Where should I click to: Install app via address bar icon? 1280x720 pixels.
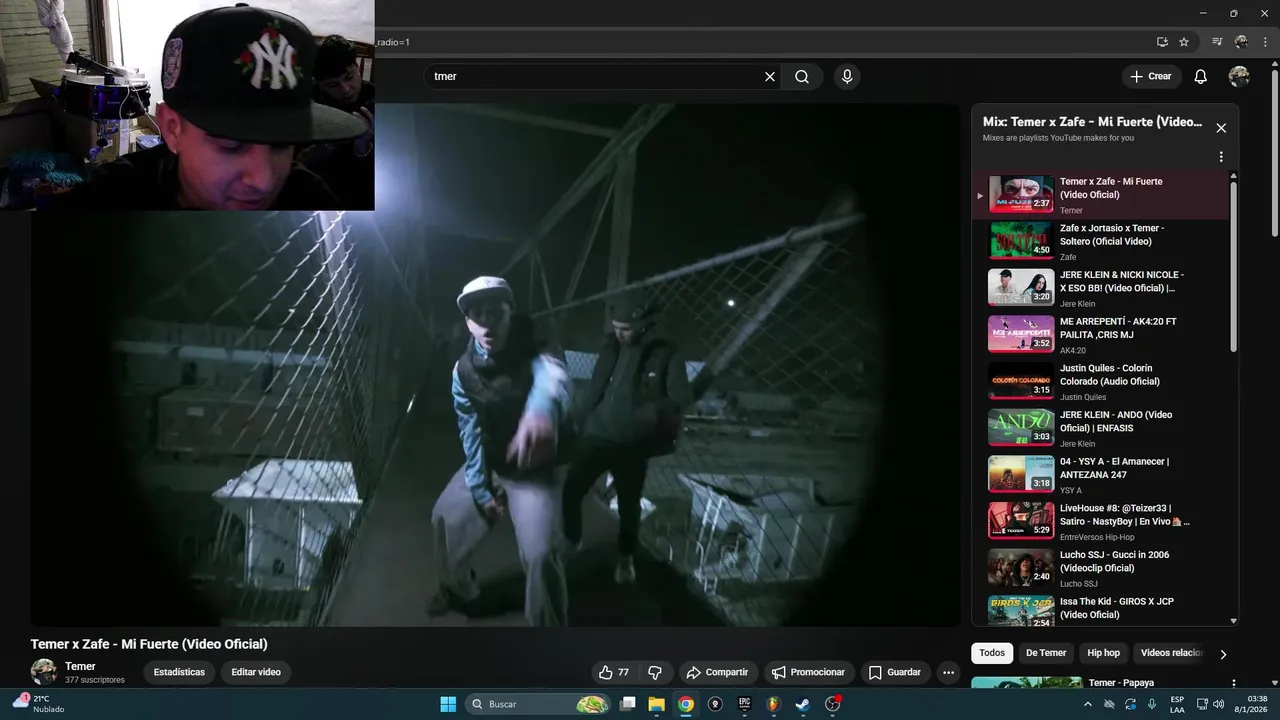pyautogui.click(x=1162, y=42)
